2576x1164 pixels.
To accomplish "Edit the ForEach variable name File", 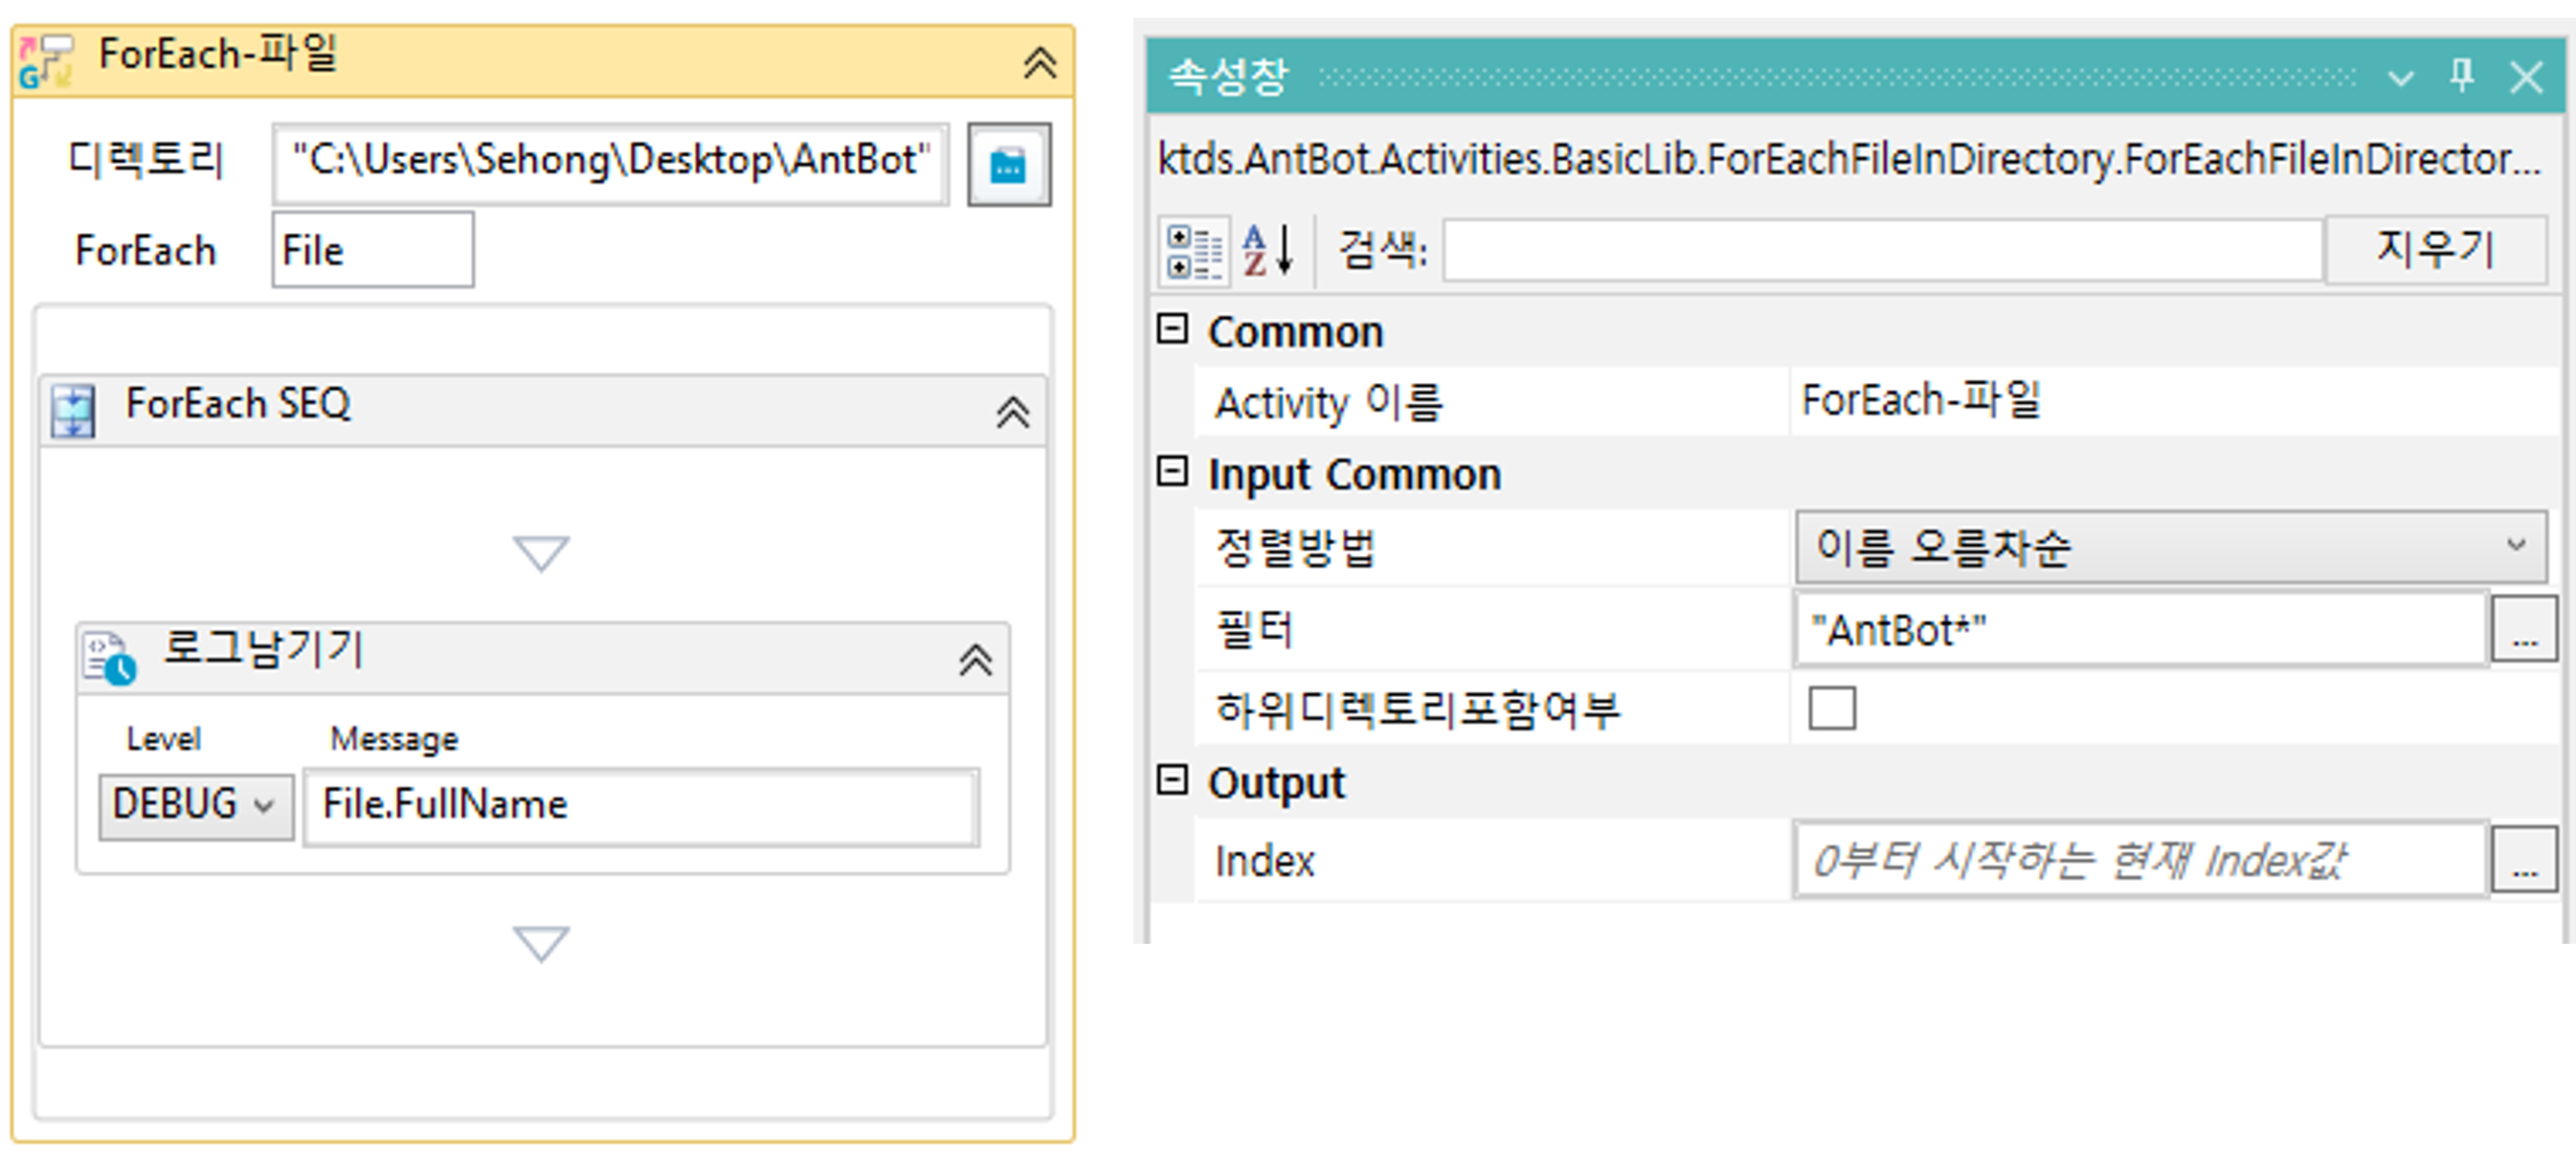I will pos(373,250).
